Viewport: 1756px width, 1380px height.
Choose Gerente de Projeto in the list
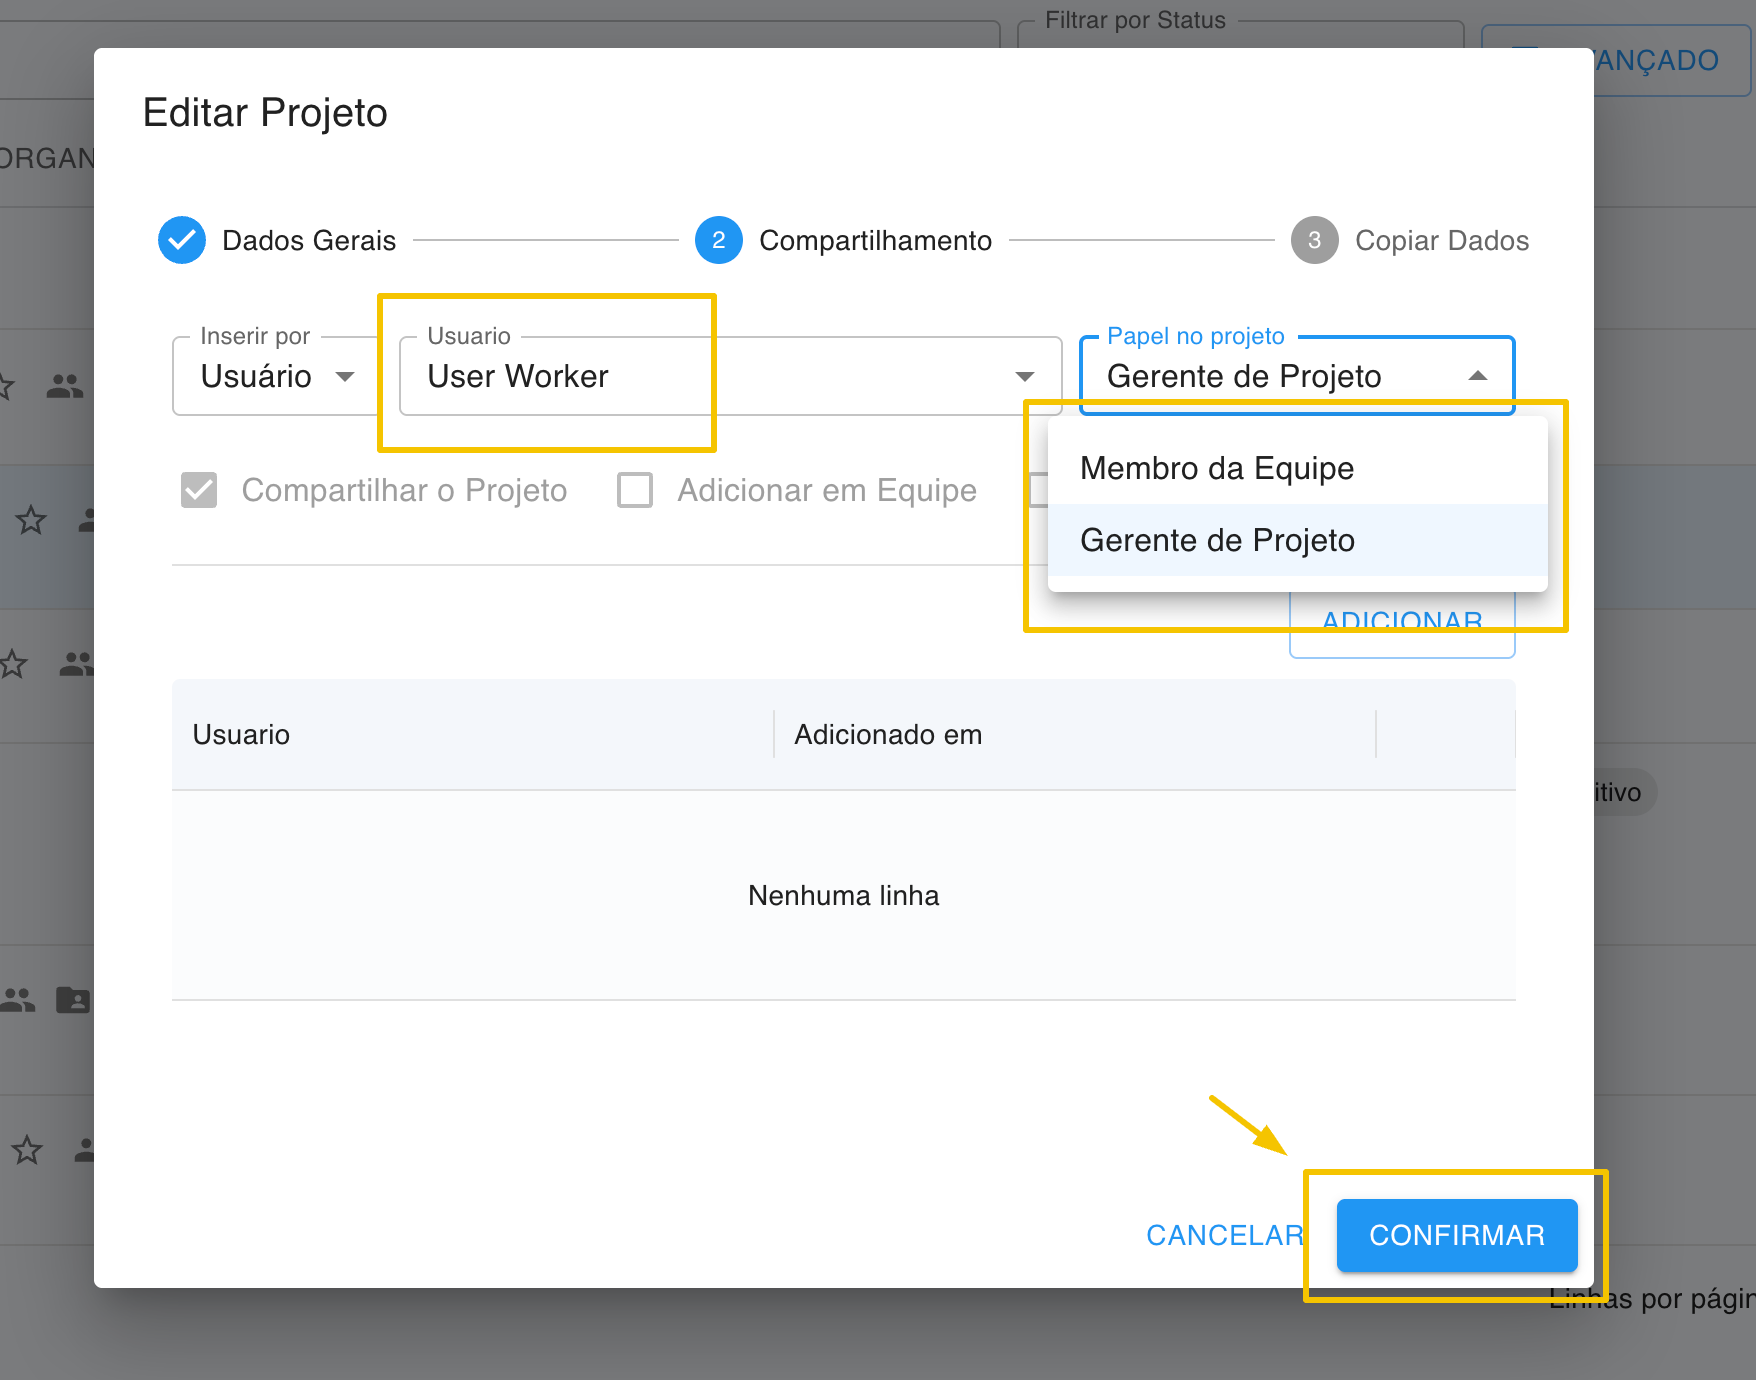pyautogui.click(x=1298, y=540)
